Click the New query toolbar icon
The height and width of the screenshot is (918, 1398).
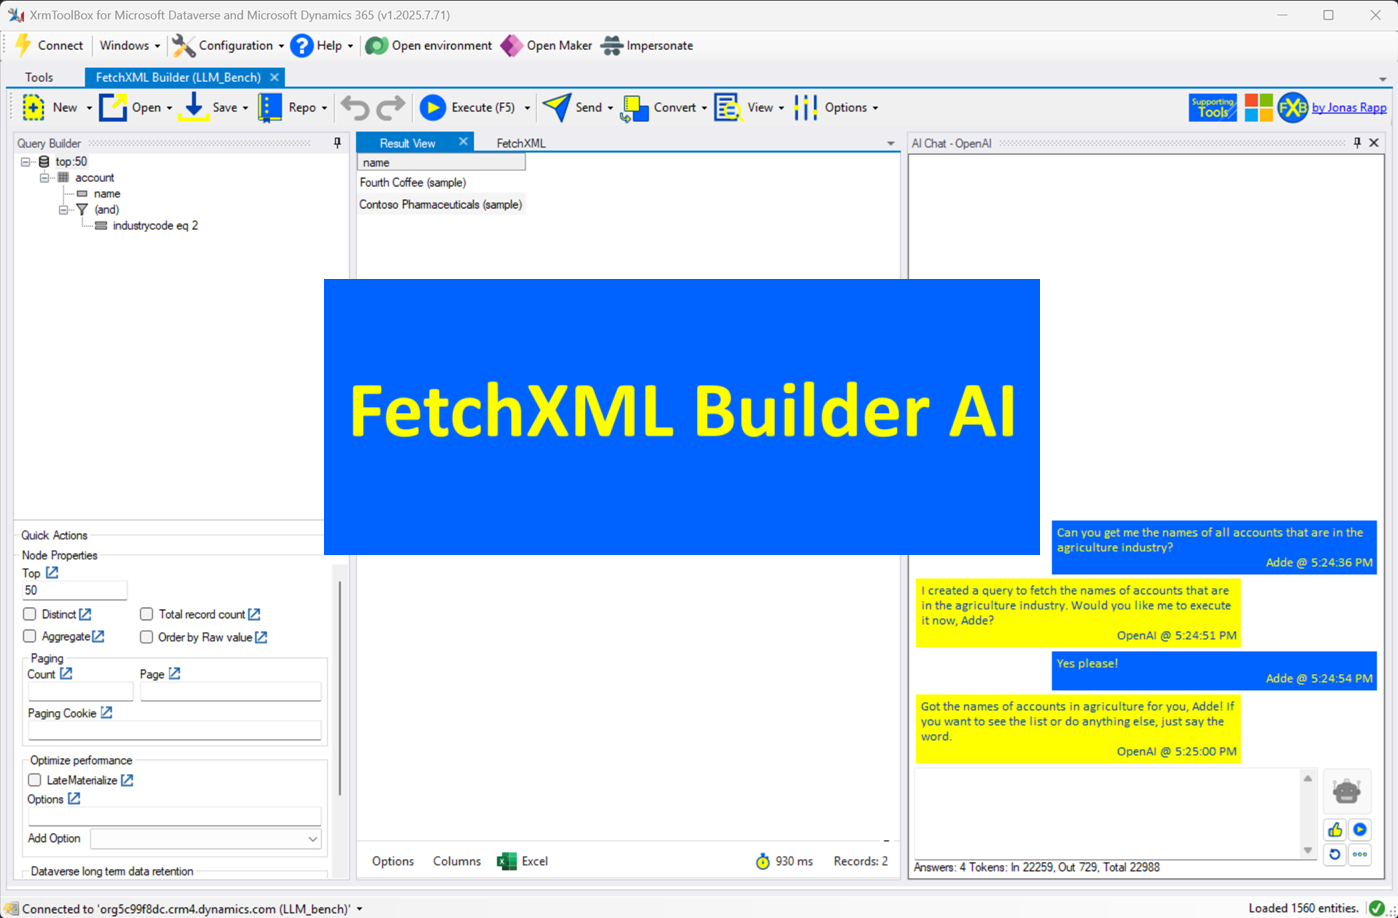[34, 107]
